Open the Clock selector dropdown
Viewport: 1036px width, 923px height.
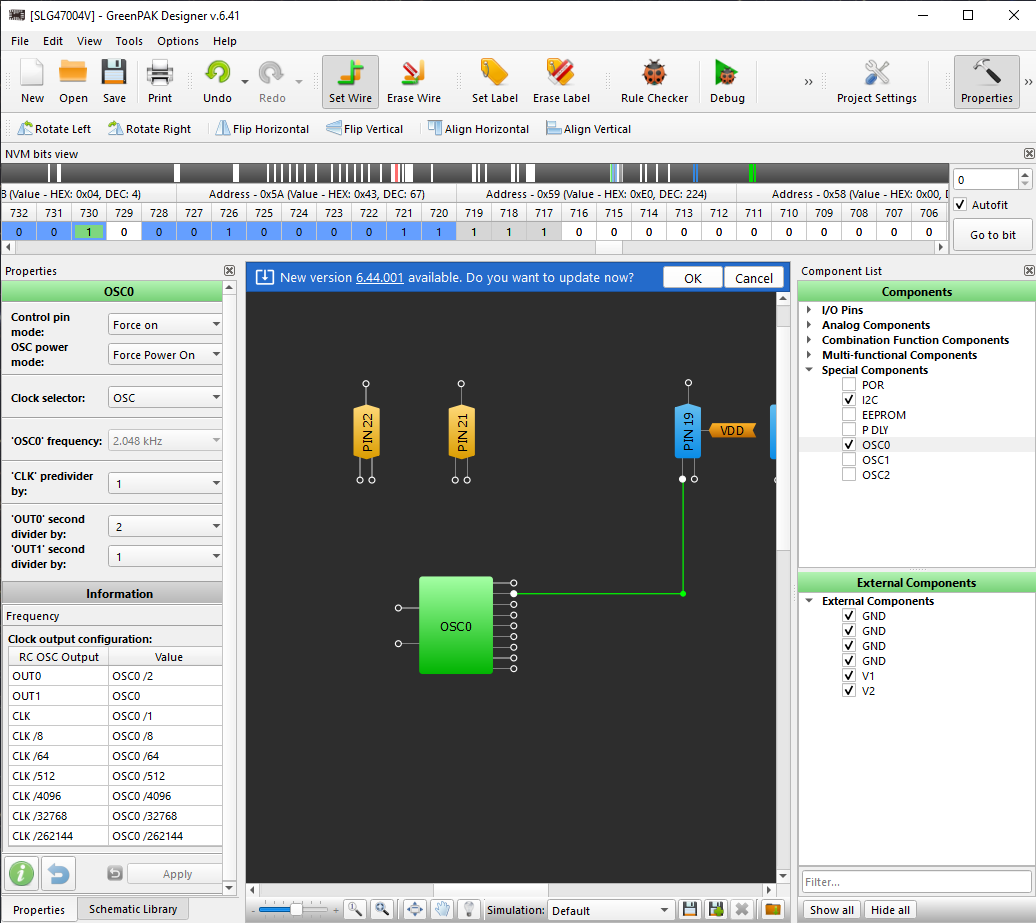click(x=165, y=398)
